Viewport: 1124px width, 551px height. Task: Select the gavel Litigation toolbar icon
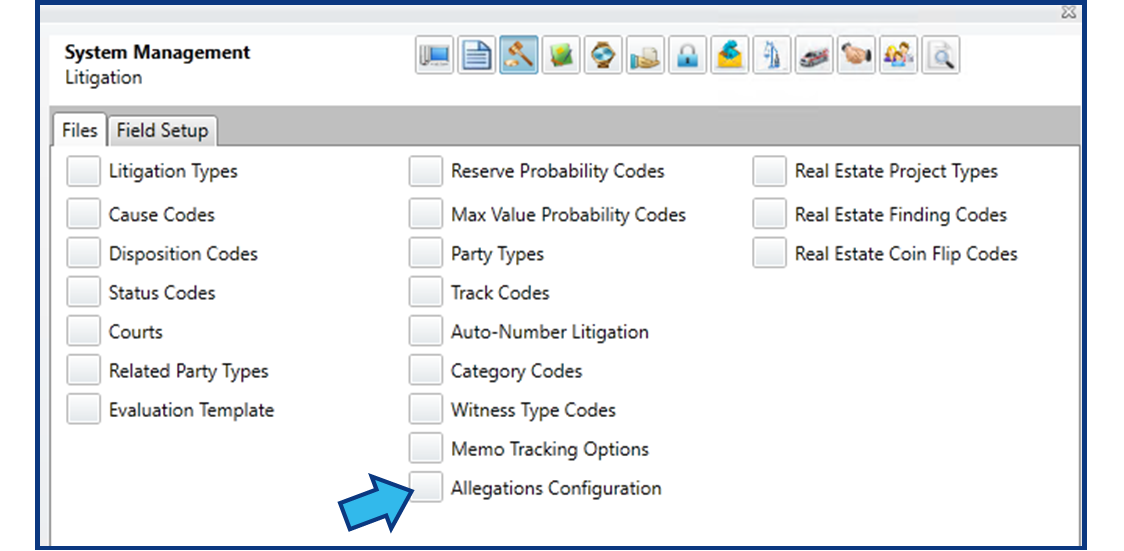519,56
